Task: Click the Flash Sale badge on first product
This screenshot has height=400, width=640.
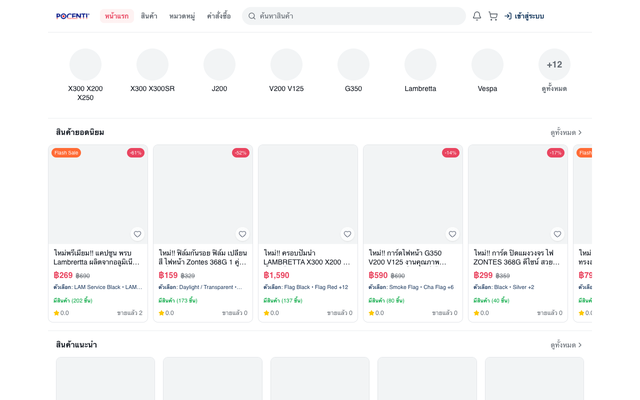Action: pyautogui.click(x=66, y=153)
